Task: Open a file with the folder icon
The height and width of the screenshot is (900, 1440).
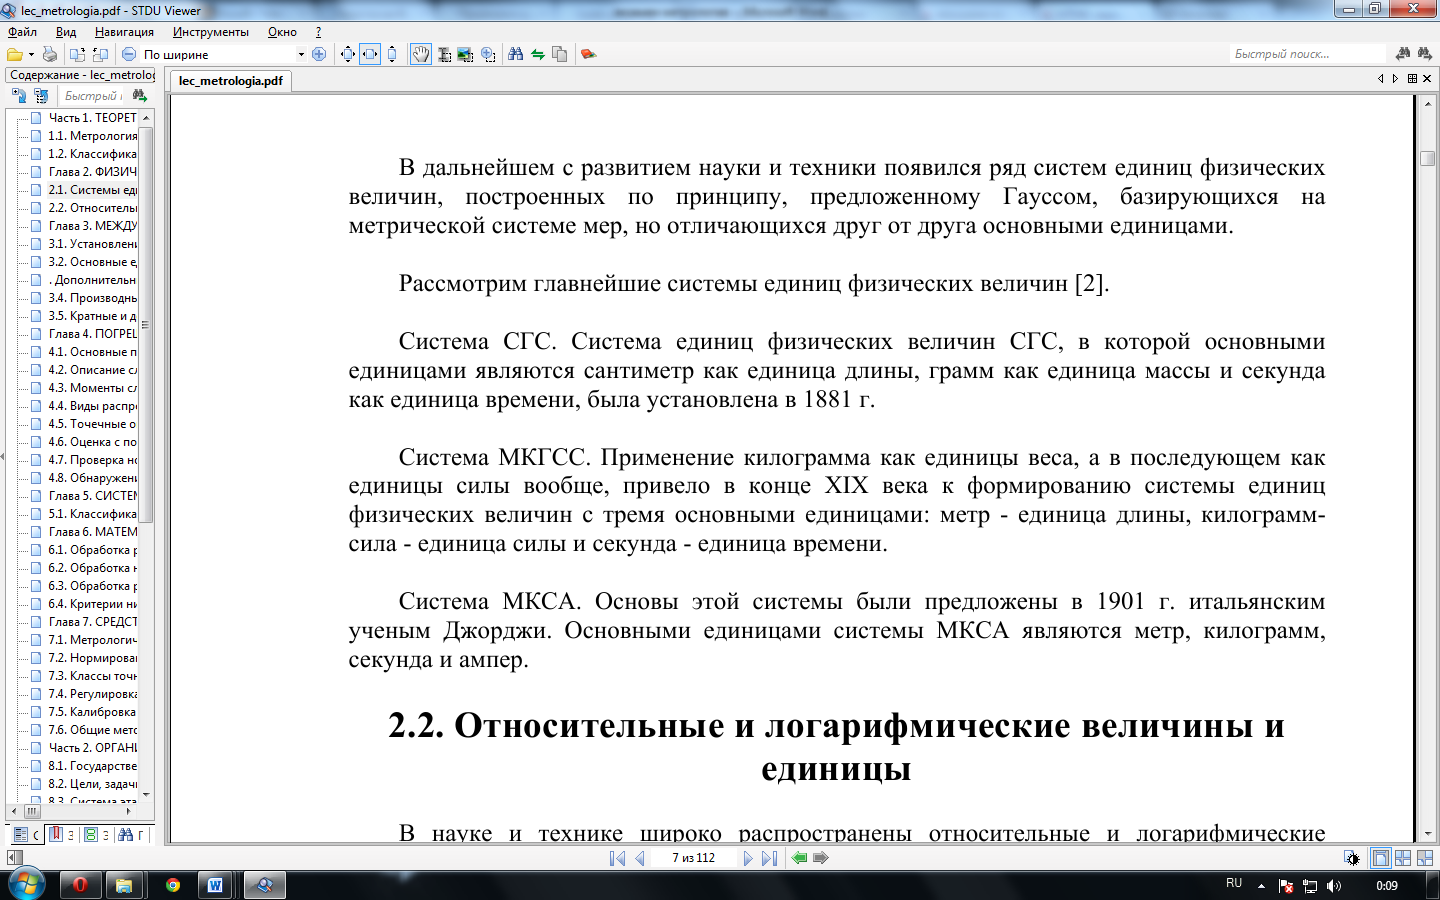Action: [14, 54]
